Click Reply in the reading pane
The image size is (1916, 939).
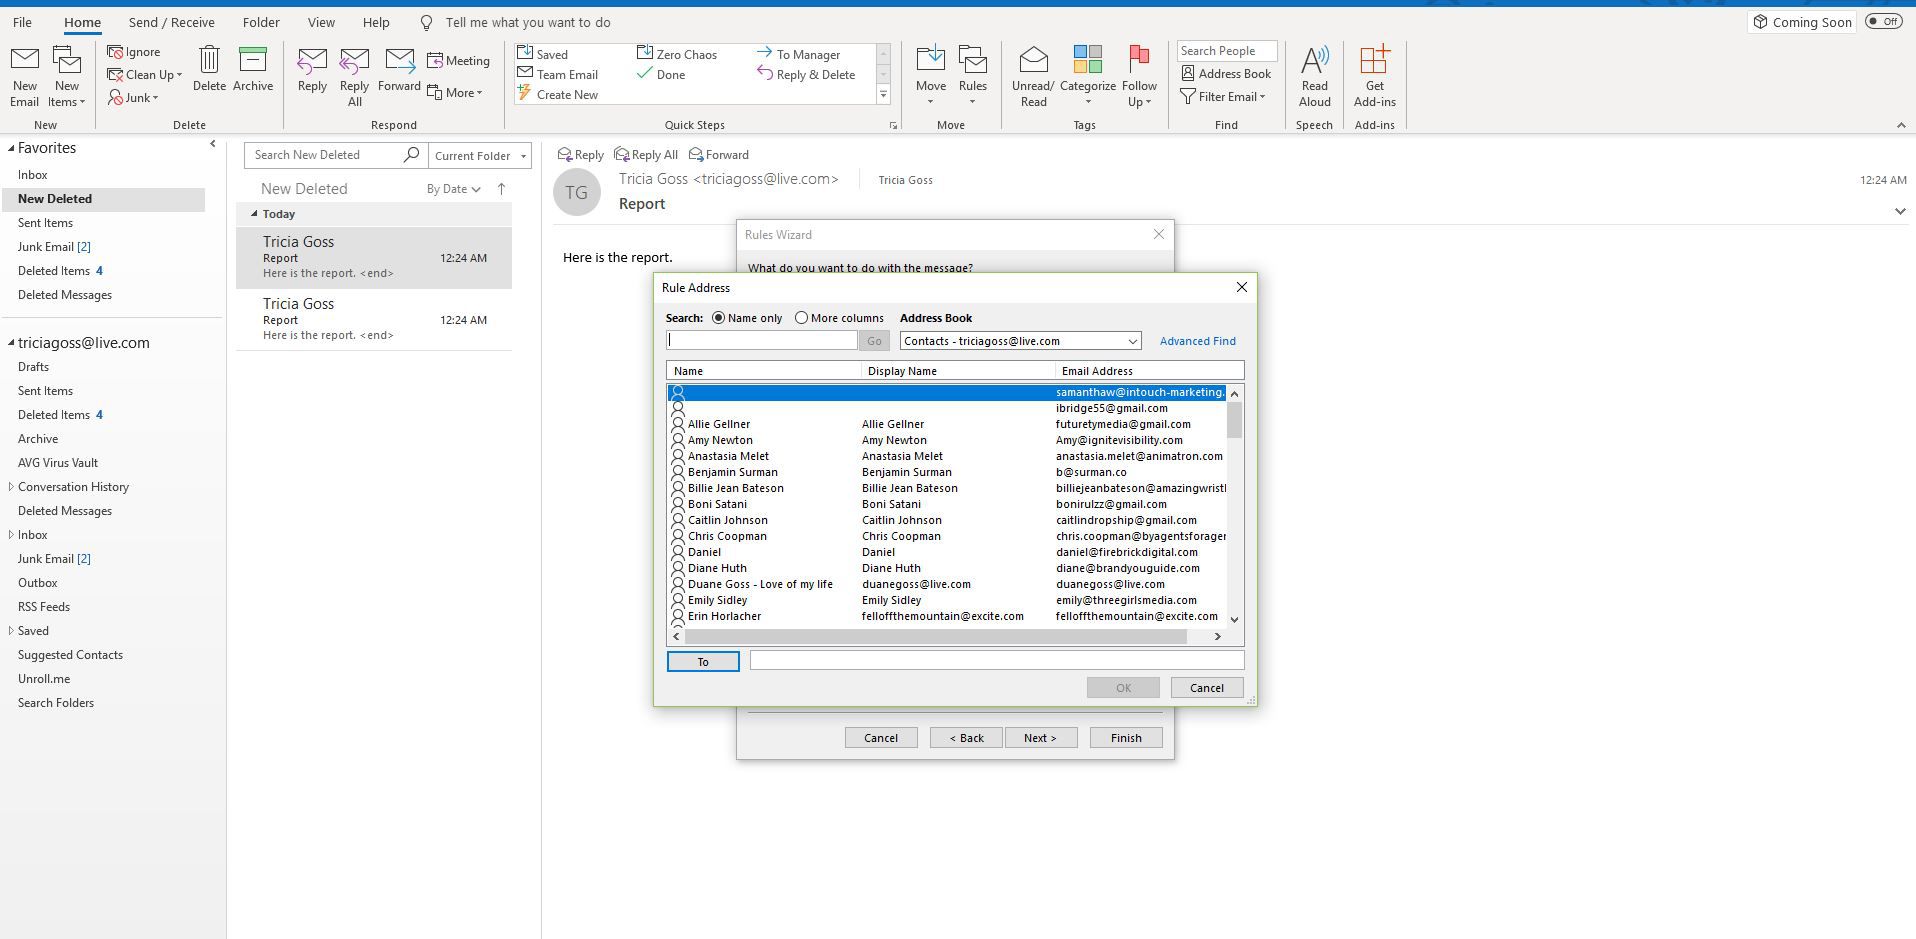point(580,155)
